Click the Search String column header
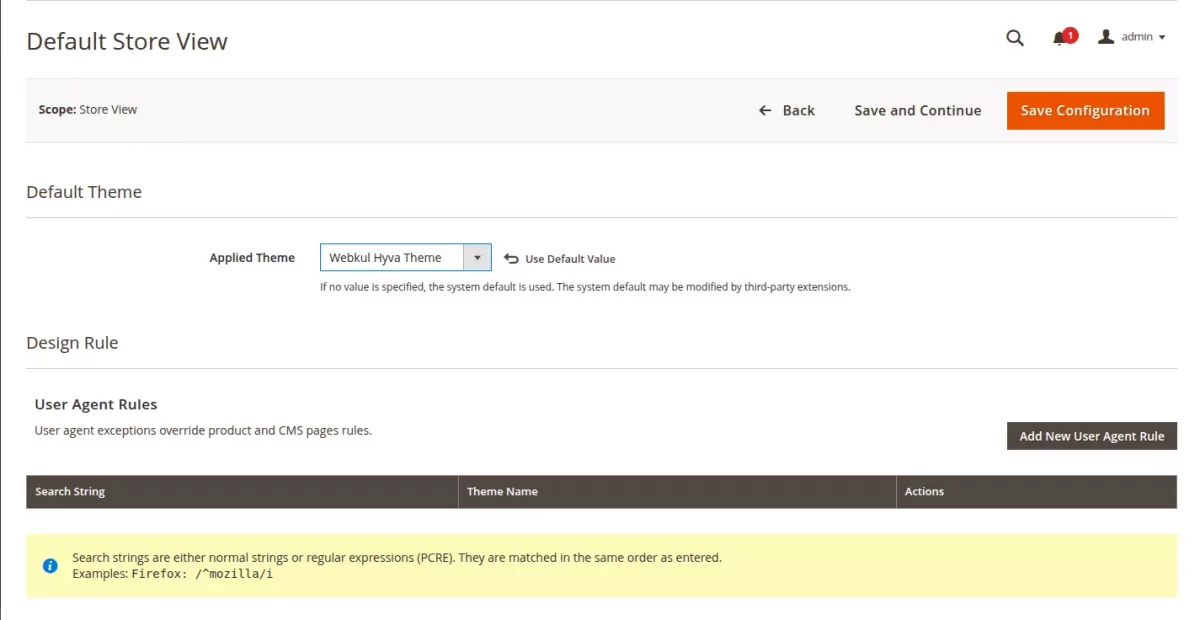This screenshot has width=1200, height=620. coord(70,491)
